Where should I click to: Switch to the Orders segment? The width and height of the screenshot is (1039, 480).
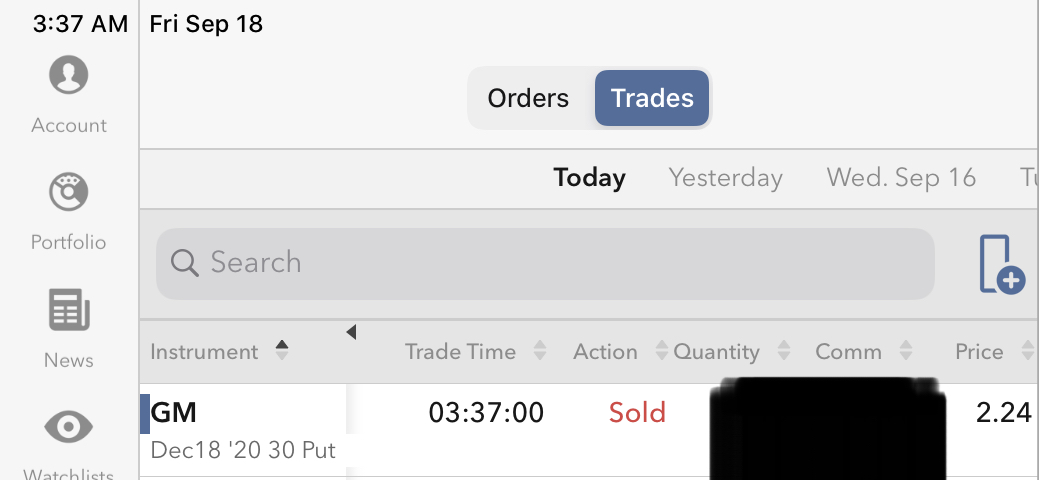528,98
